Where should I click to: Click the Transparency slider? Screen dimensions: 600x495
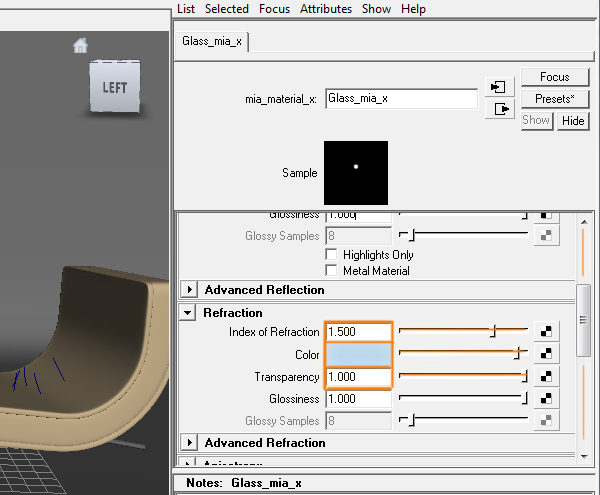(463, 376)
